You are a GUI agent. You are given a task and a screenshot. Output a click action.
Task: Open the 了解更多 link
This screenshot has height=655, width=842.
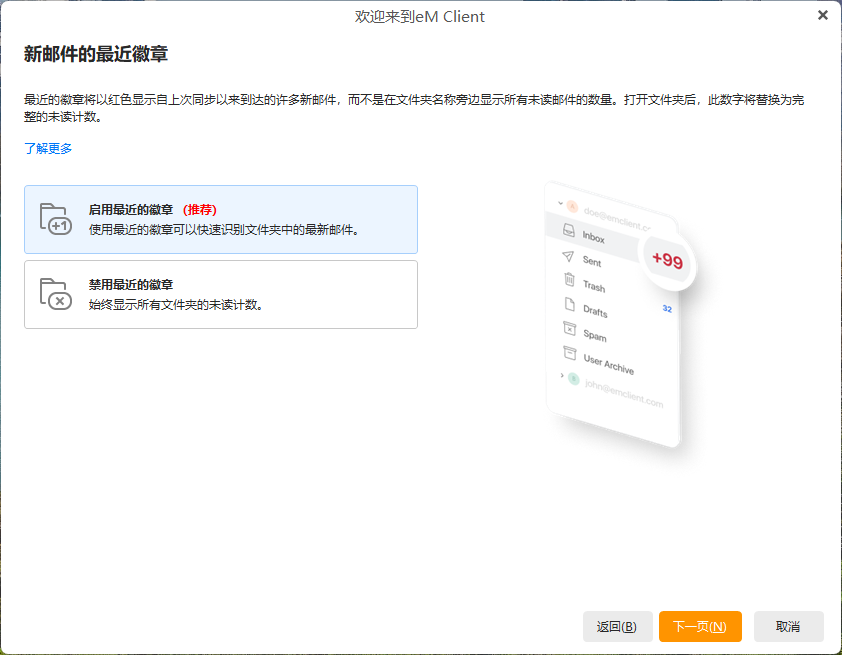(x=48, y=148)
